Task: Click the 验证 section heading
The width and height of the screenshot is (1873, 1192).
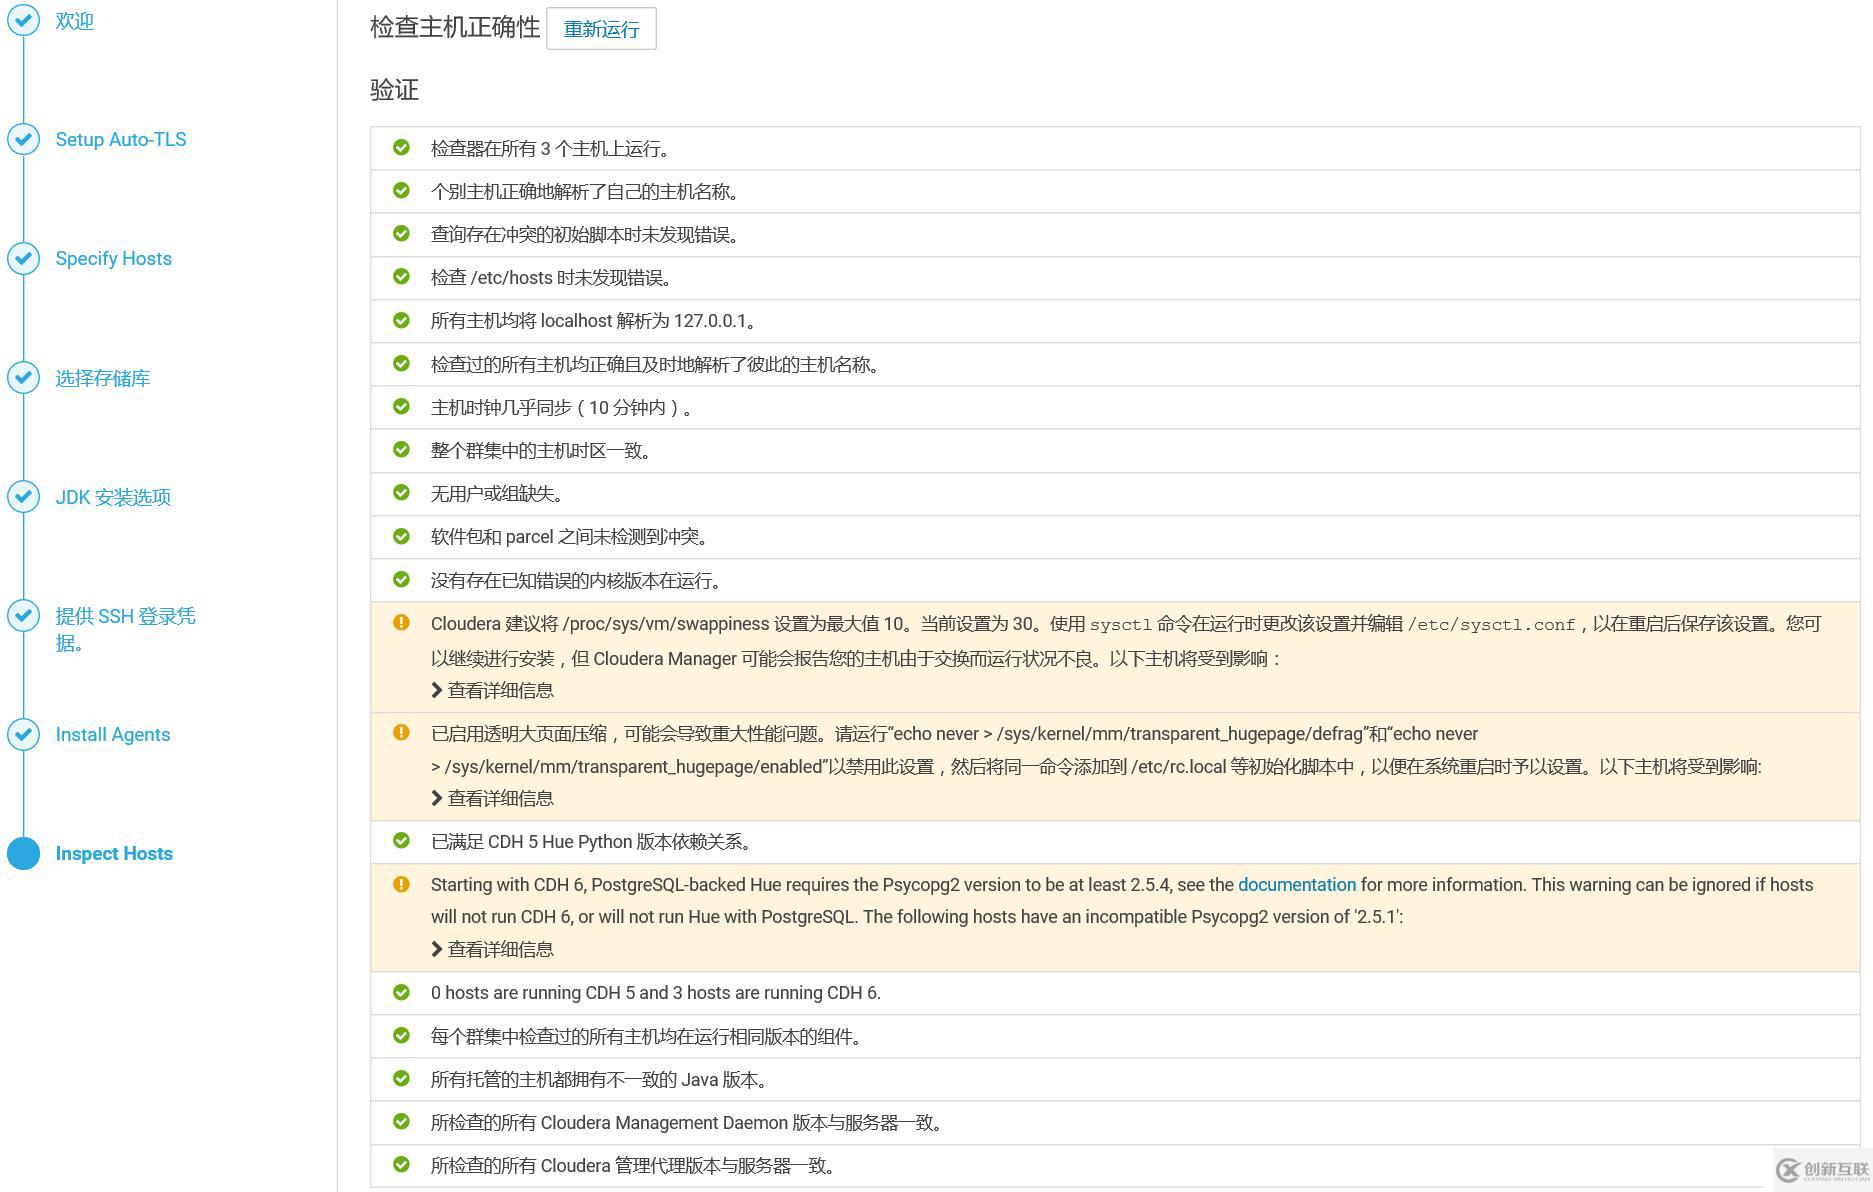Action: (x=394, y=90)
